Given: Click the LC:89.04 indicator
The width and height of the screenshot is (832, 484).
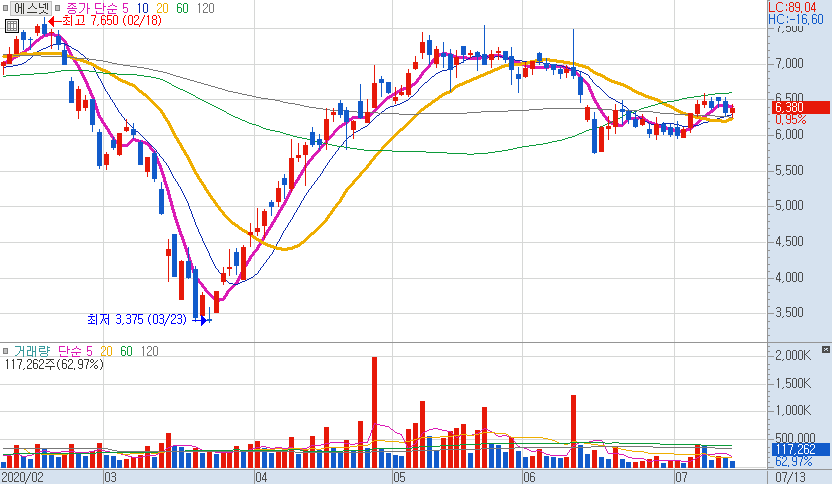Looking at the screenshot, I should click(792, 7).
